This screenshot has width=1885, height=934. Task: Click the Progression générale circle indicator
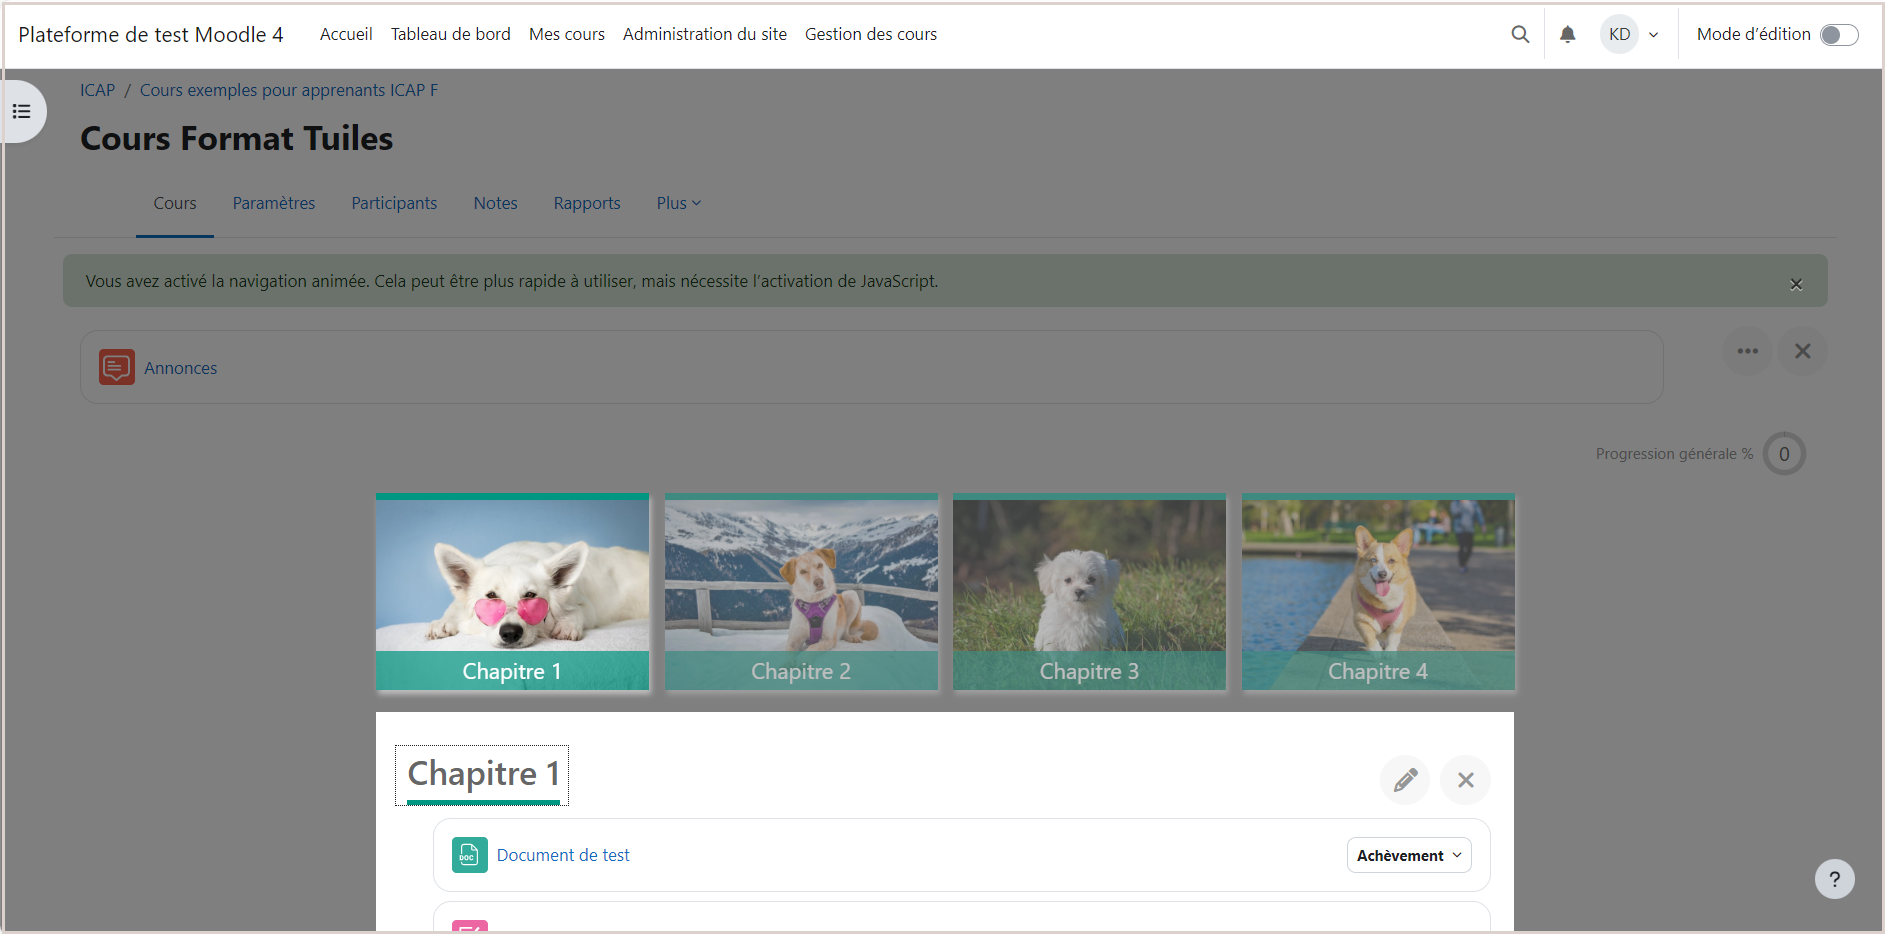point(1784,454)
